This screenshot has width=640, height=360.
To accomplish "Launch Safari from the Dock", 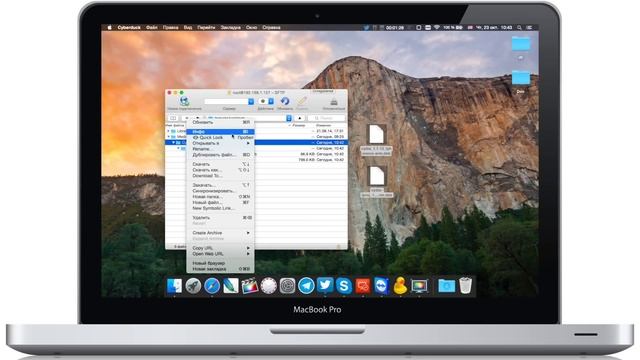I will pyautogui.click(x=212, y=286).
